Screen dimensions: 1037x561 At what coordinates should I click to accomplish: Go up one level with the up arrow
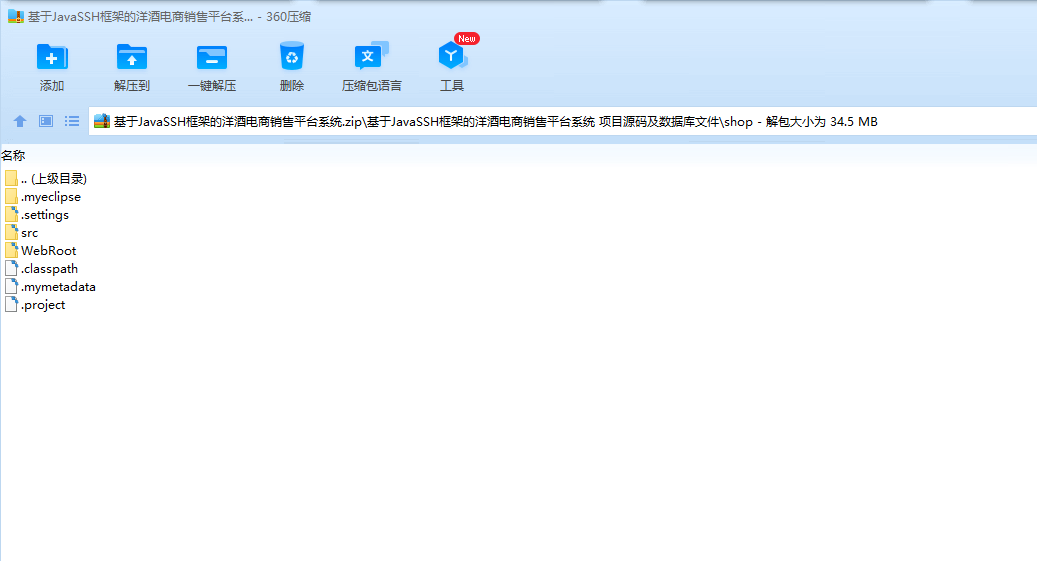(20, 121)
